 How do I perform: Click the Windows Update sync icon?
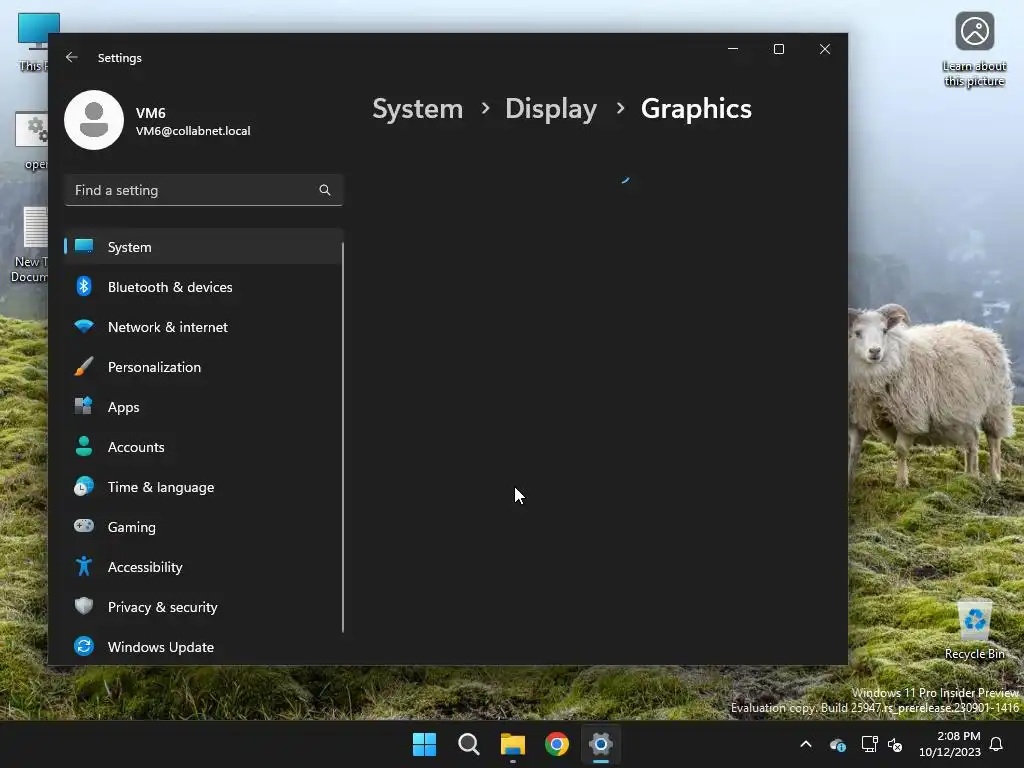click(x=84, y=646)
